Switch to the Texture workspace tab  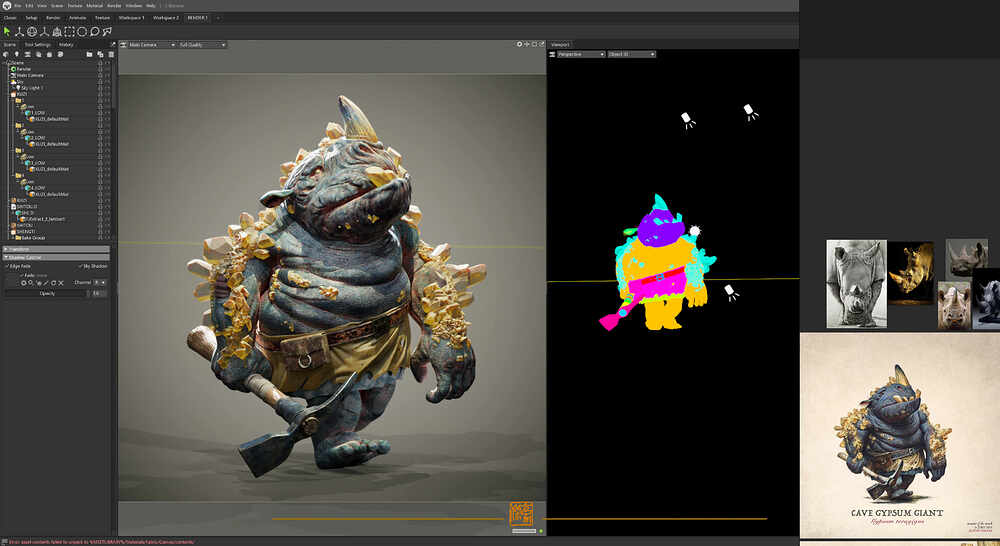point(102,18)
